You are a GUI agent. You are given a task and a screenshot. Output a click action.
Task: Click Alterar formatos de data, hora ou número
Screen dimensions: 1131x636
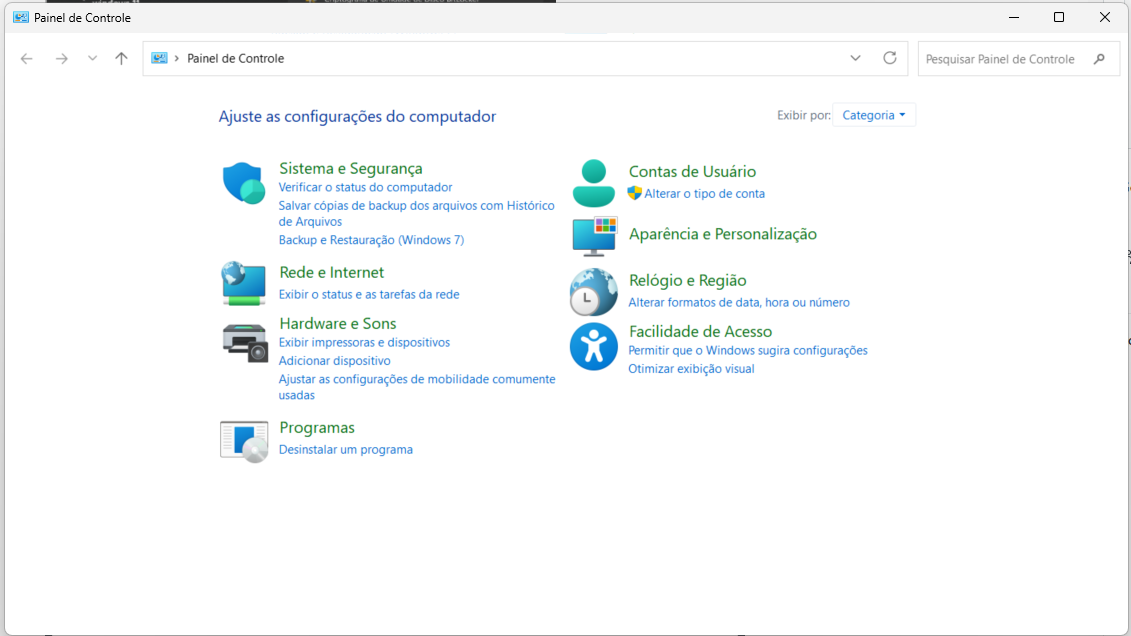click(x=739, y=302)
